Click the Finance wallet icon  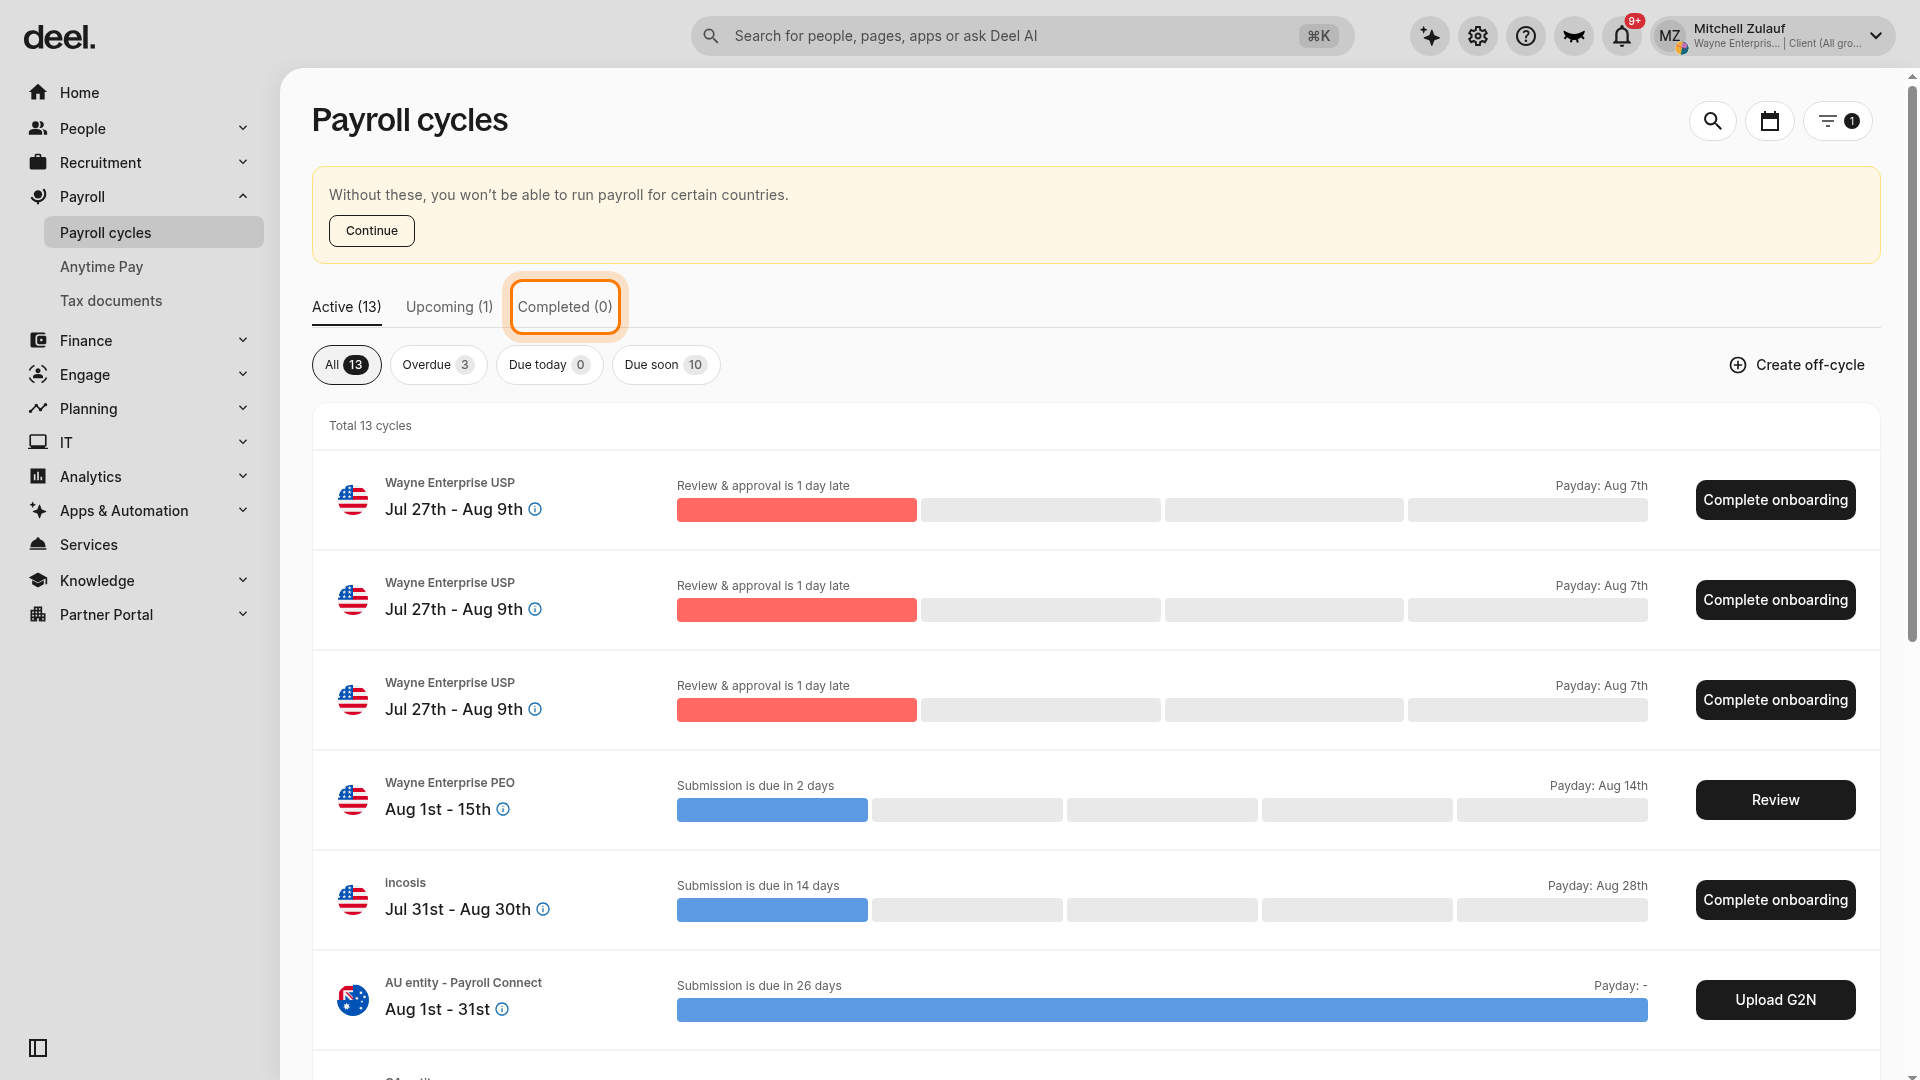[x=38, y=341]
